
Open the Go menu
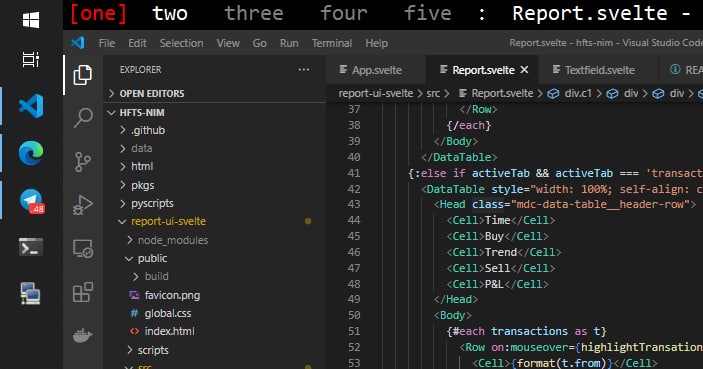tap(260, 43)
